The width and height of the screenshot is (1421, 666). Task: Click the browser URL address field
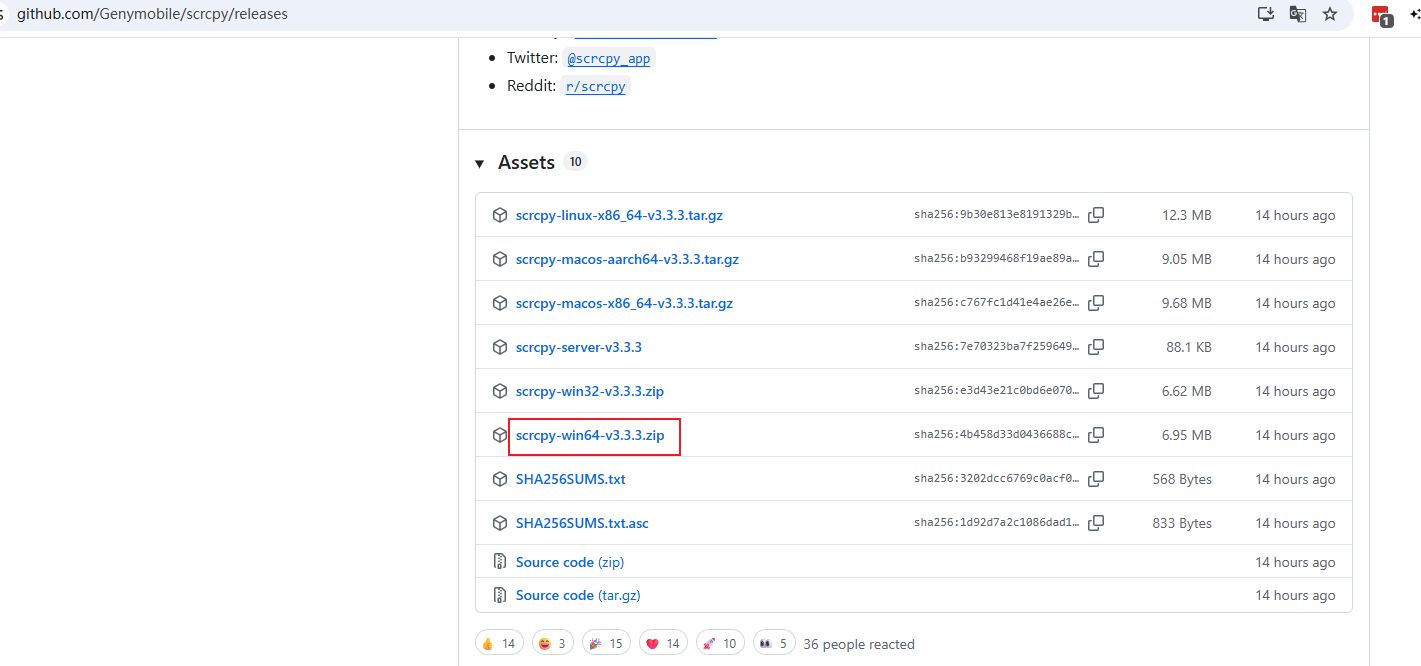pos(600,14)
